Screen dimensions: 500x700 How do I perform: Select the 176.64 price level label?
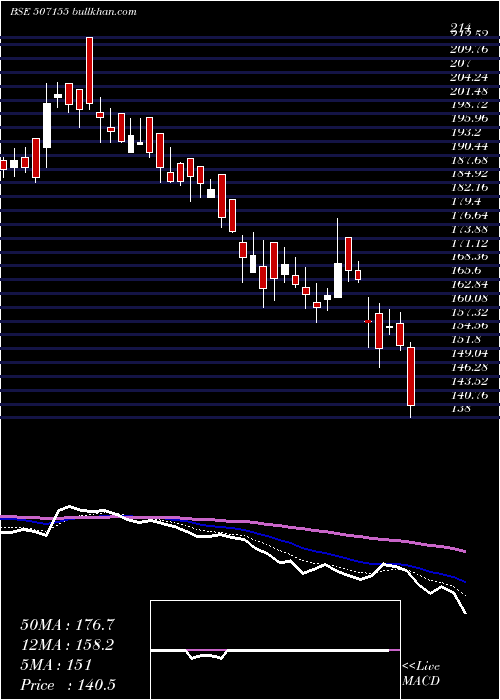click(x=468, y=215)
